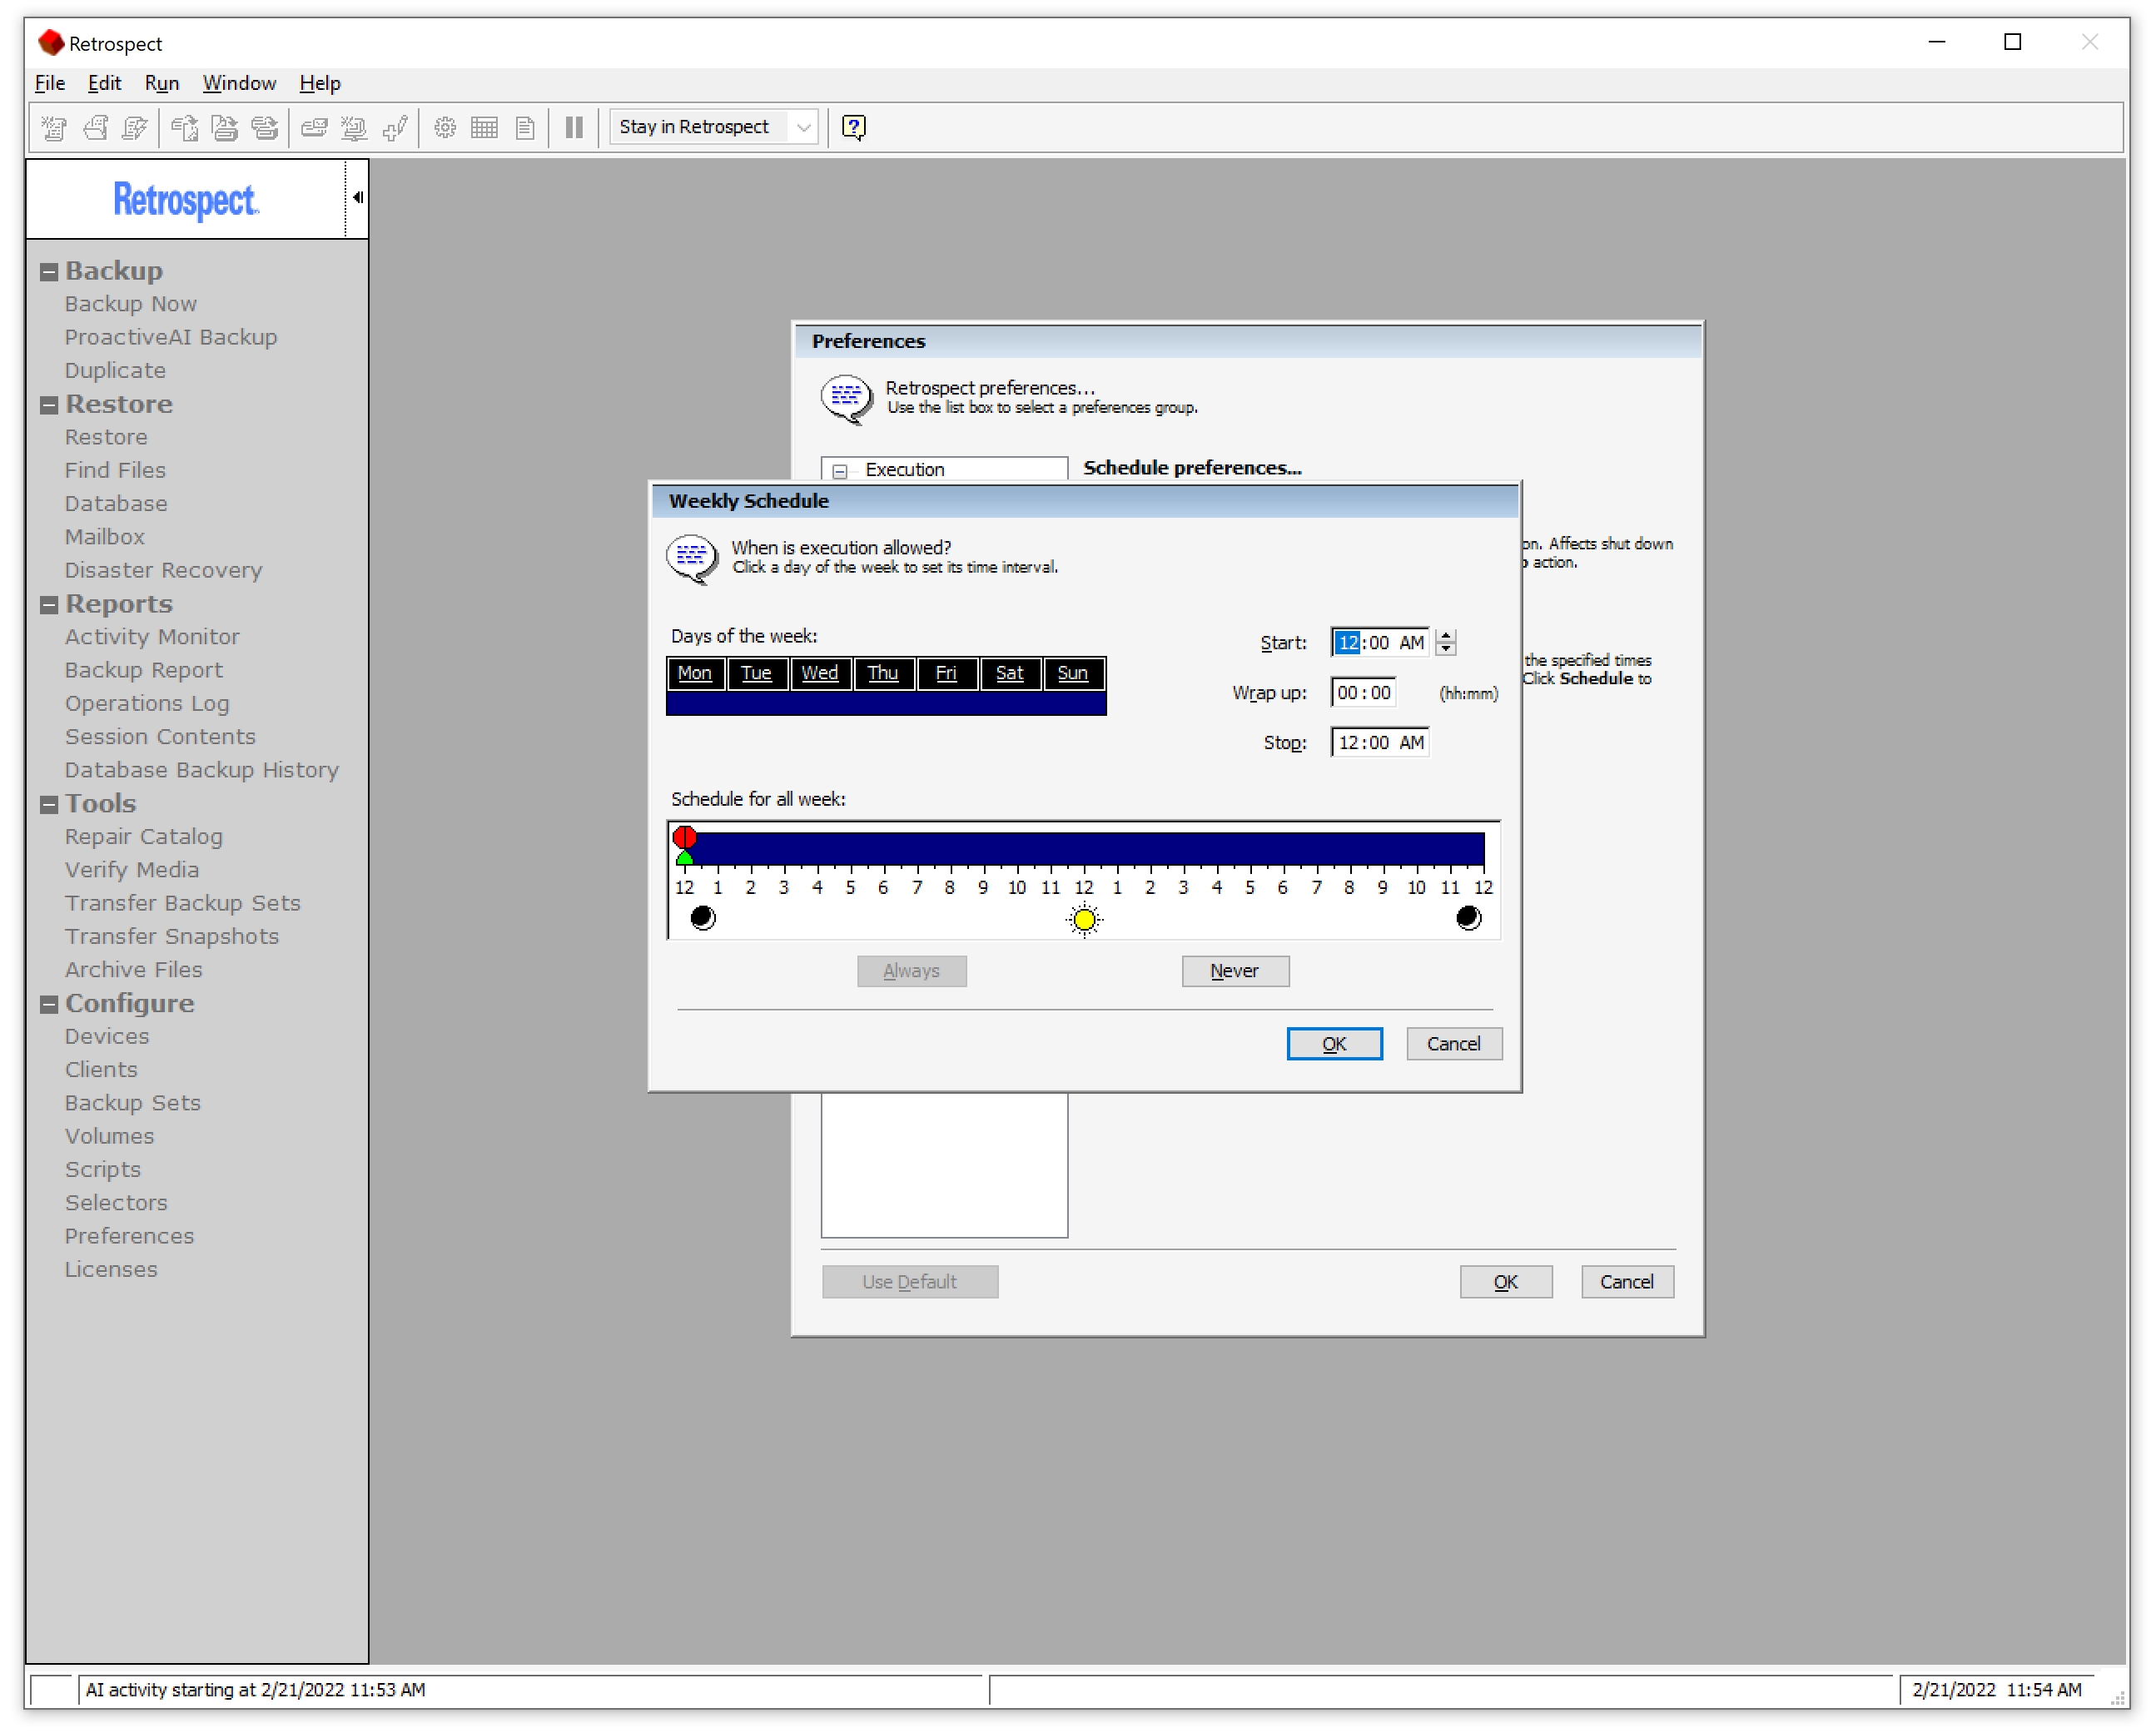Open the File menu
The width and height of the screenshot is (2156, 1733).
coord(50,83)
